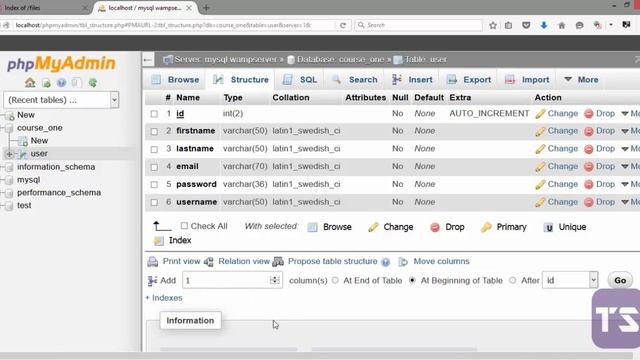This screenshot has width=640, height=360.
Task: Tick checkbox for firstname column row
Action: tap(154, 131)
